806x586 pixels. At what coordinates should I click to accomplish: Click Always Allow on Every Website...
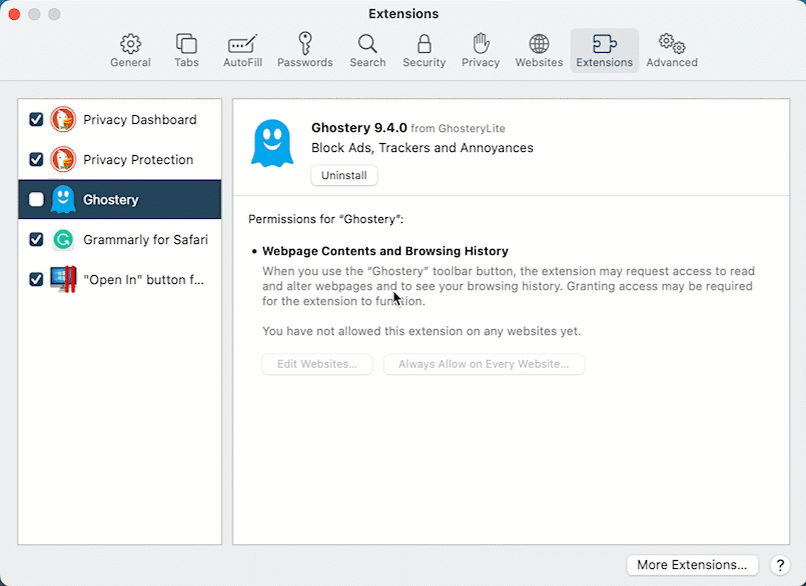(x=484, y=364)
